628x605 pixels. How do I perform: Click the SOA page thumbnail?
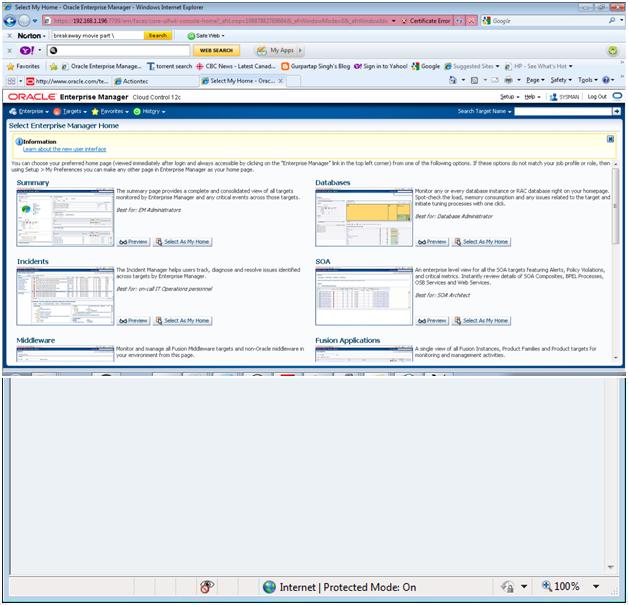pyautogui.click(x=364, y=296)
